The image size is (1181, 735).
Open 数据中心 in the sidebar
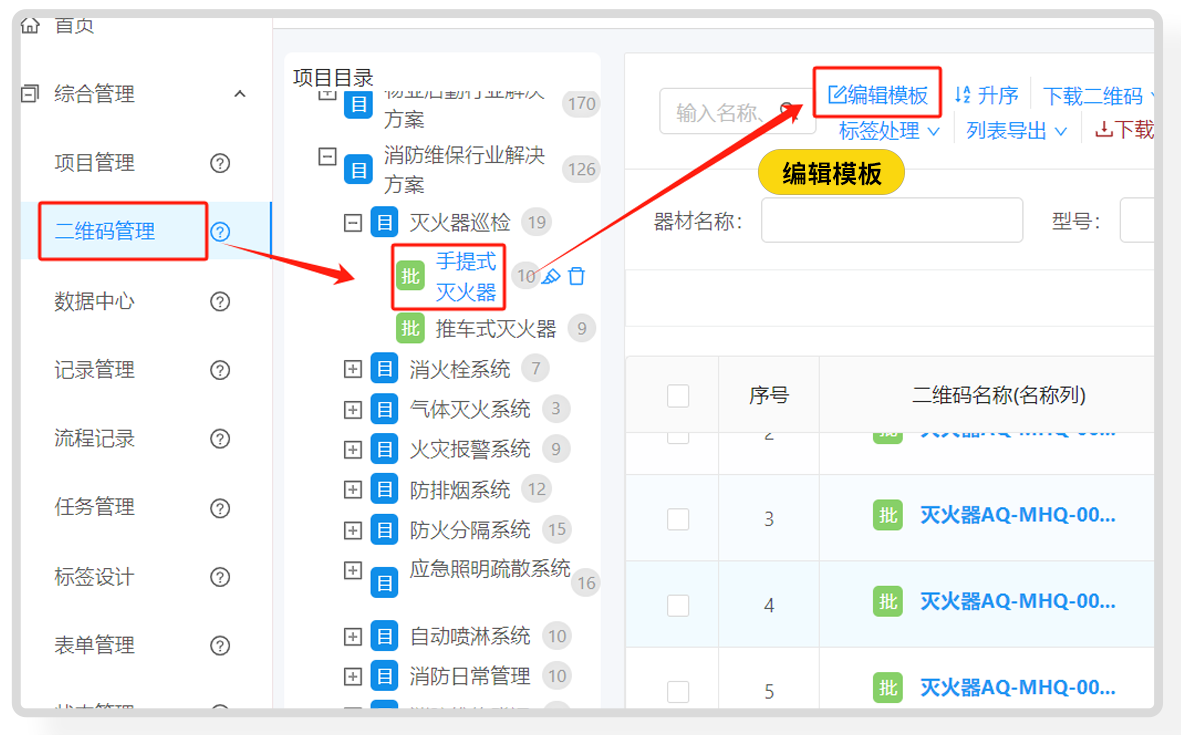[x=95, y=301]
